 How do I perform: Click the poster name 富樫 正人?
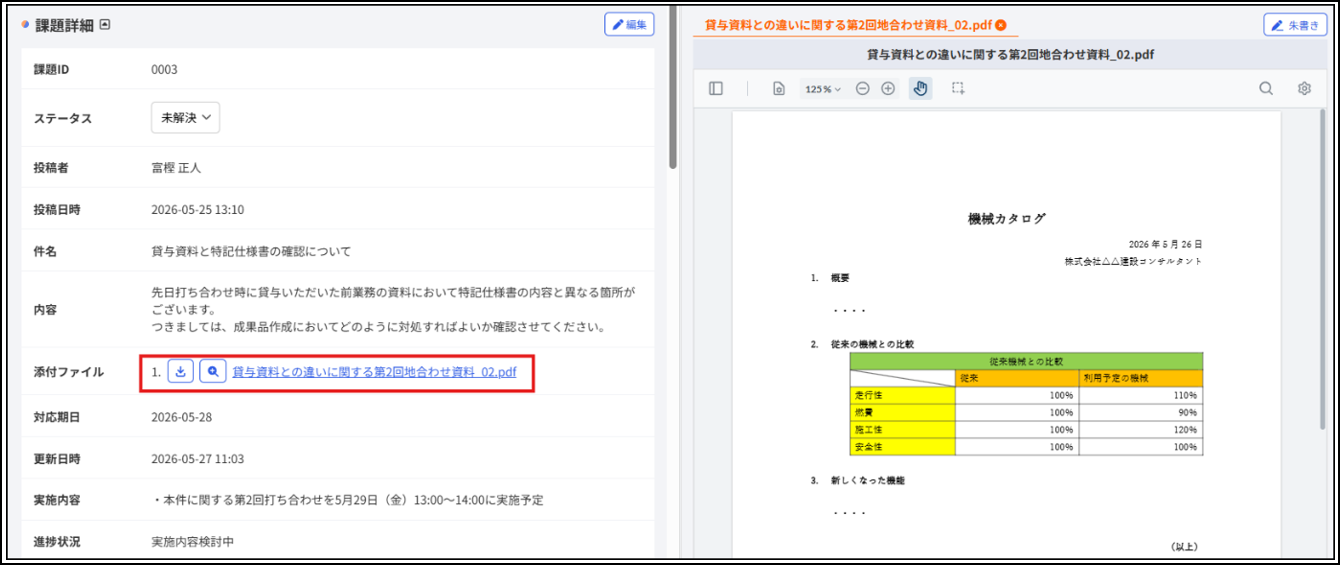176,167
